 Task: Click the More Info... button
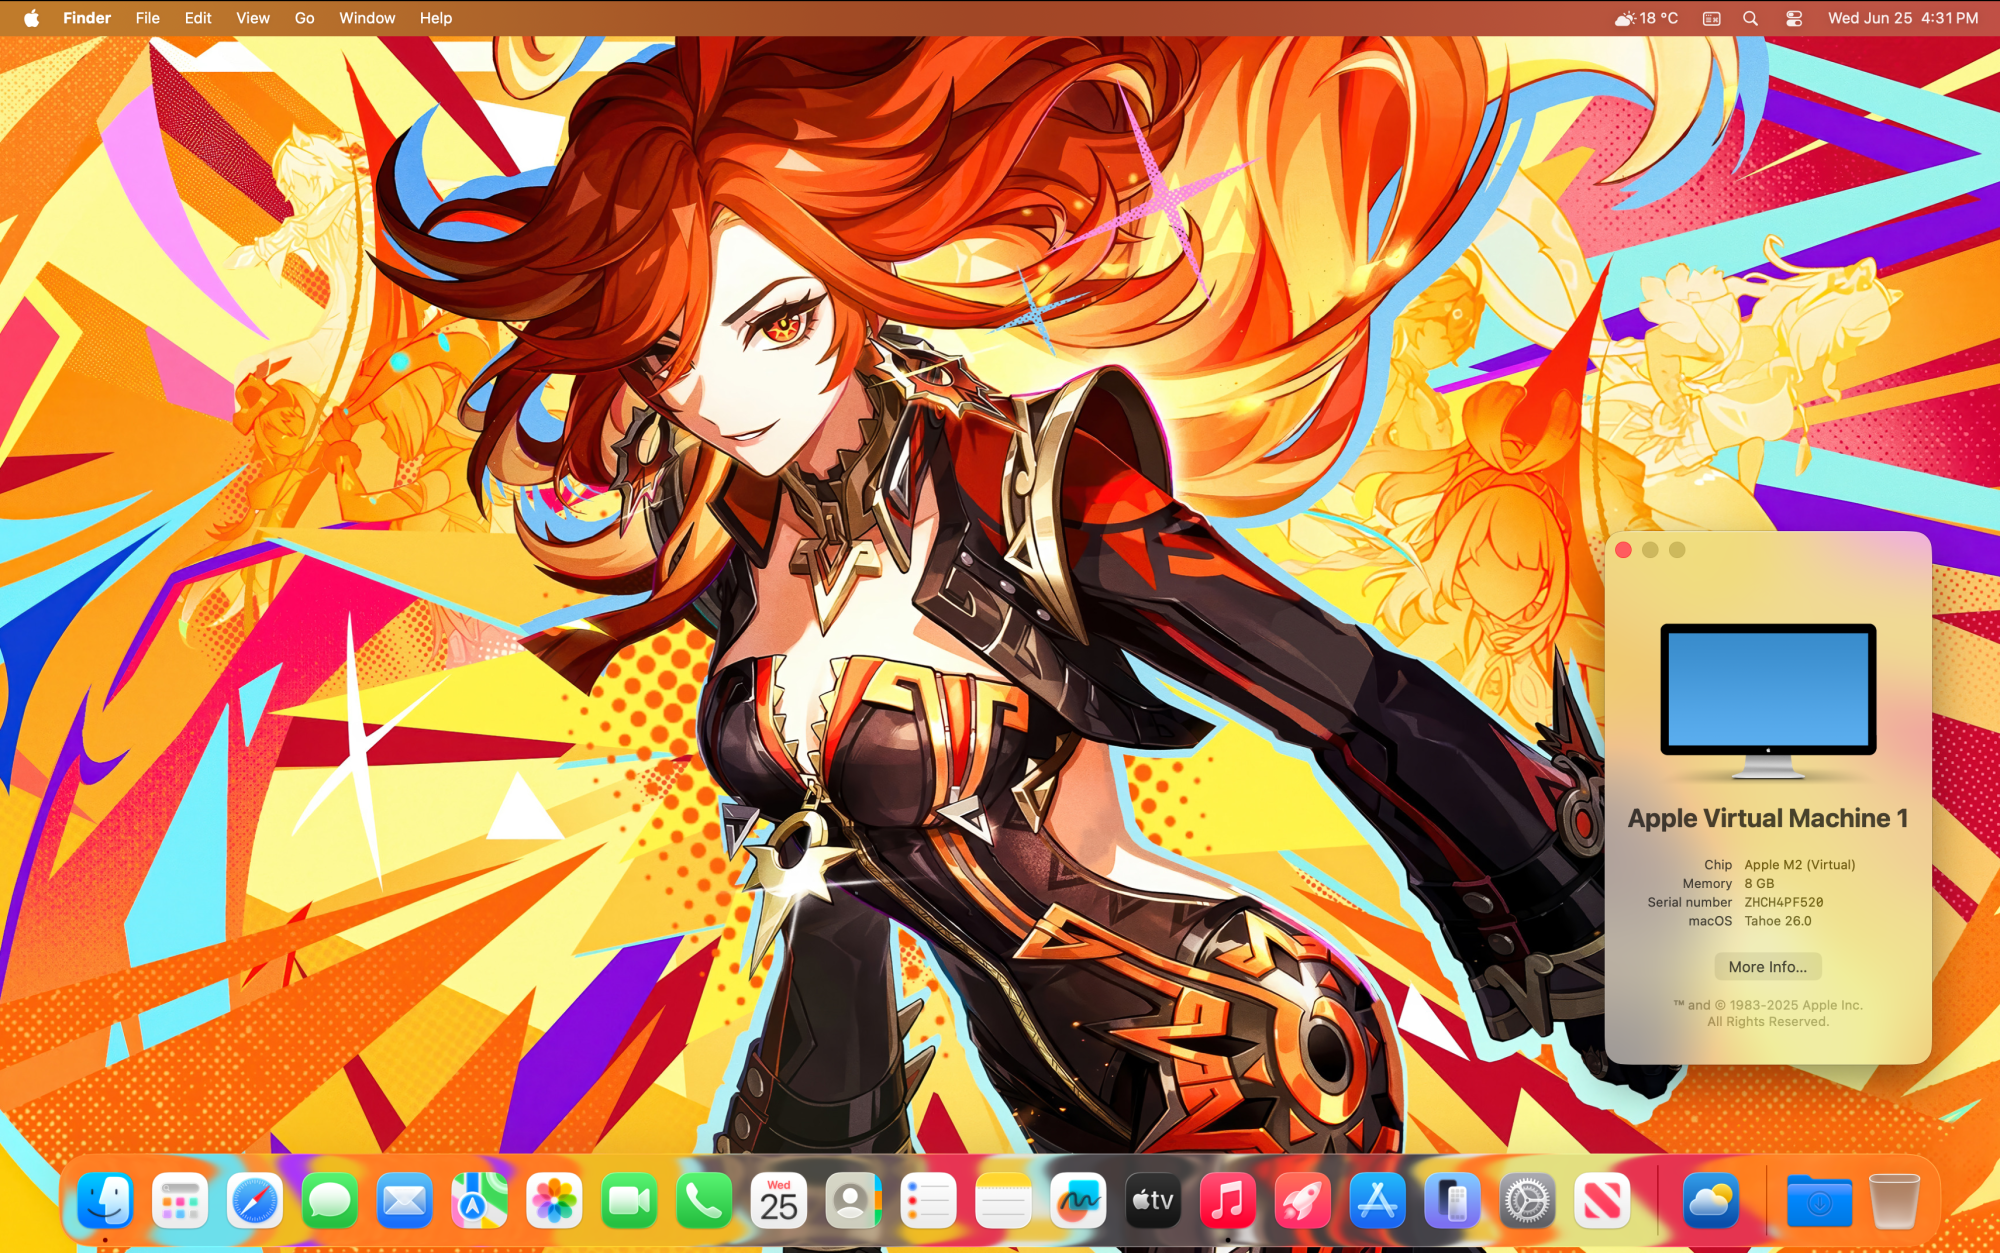(1767, 967)
